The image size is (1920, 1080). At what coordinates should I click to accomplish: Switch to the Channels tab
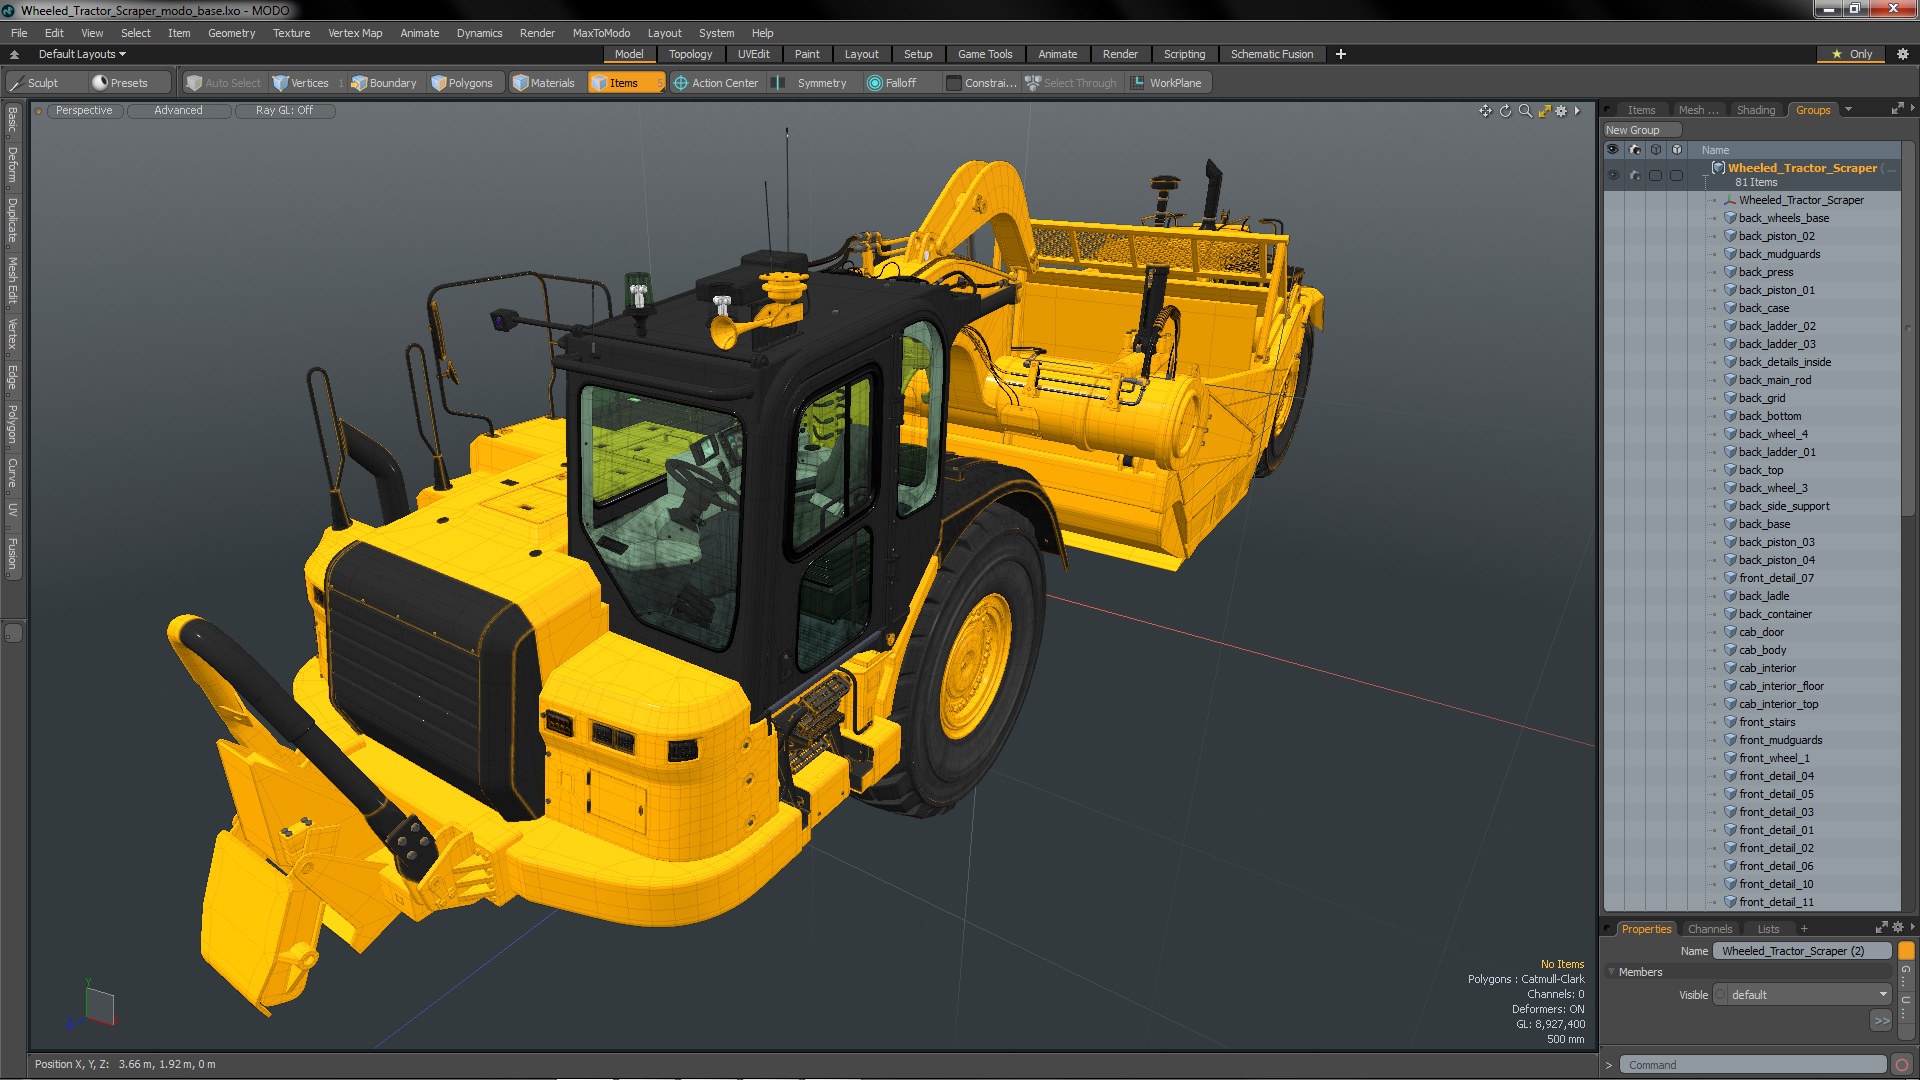click(x=1709, y=929)
